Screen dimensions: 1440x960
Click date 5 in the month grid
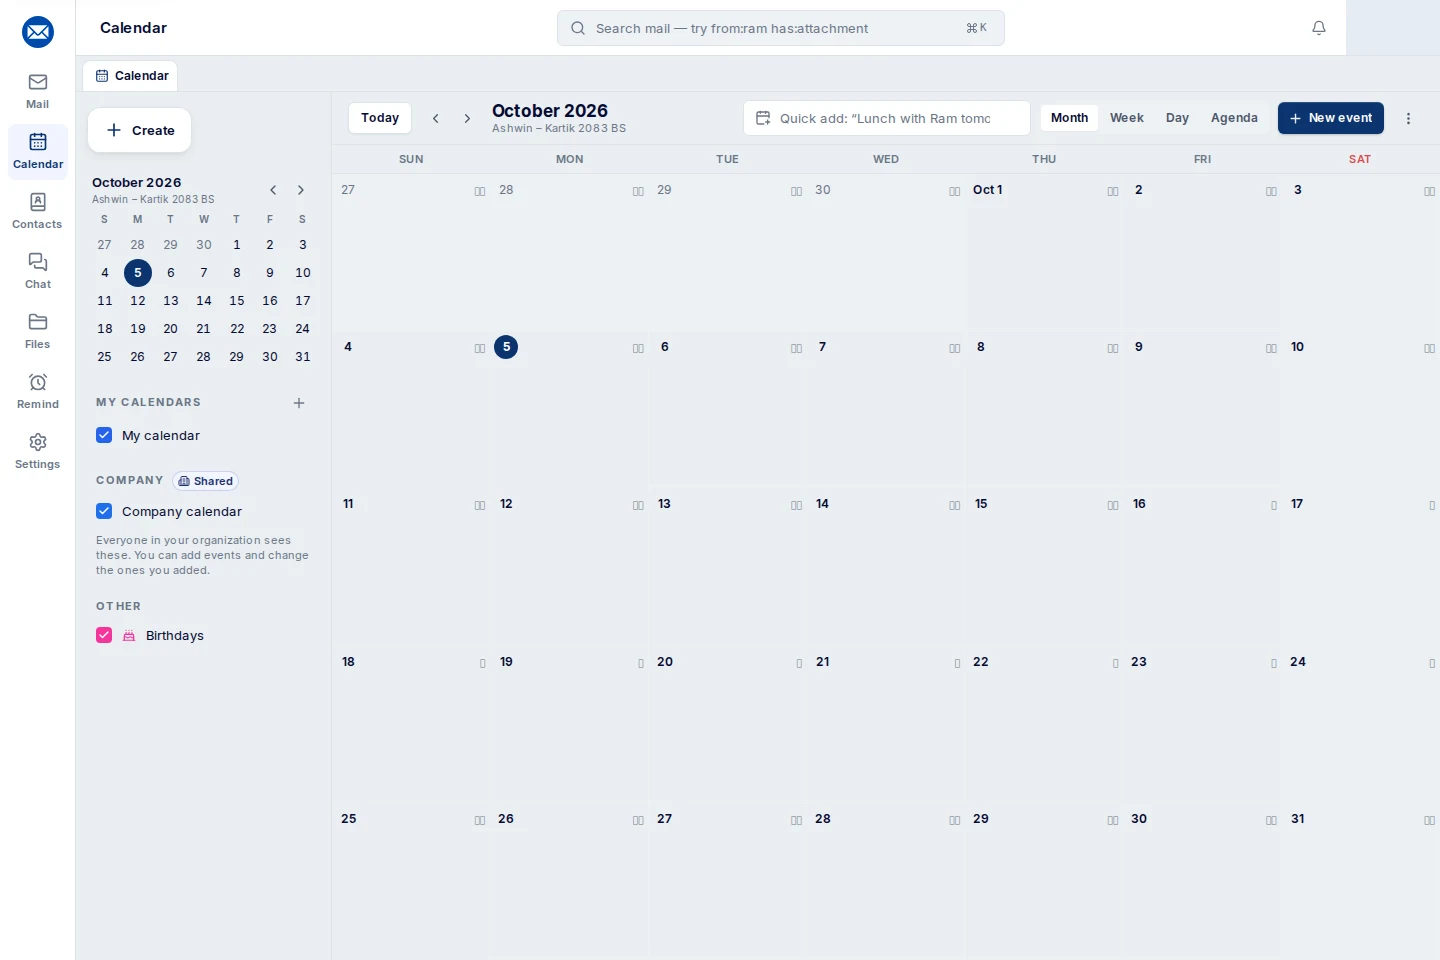(506, 347)
